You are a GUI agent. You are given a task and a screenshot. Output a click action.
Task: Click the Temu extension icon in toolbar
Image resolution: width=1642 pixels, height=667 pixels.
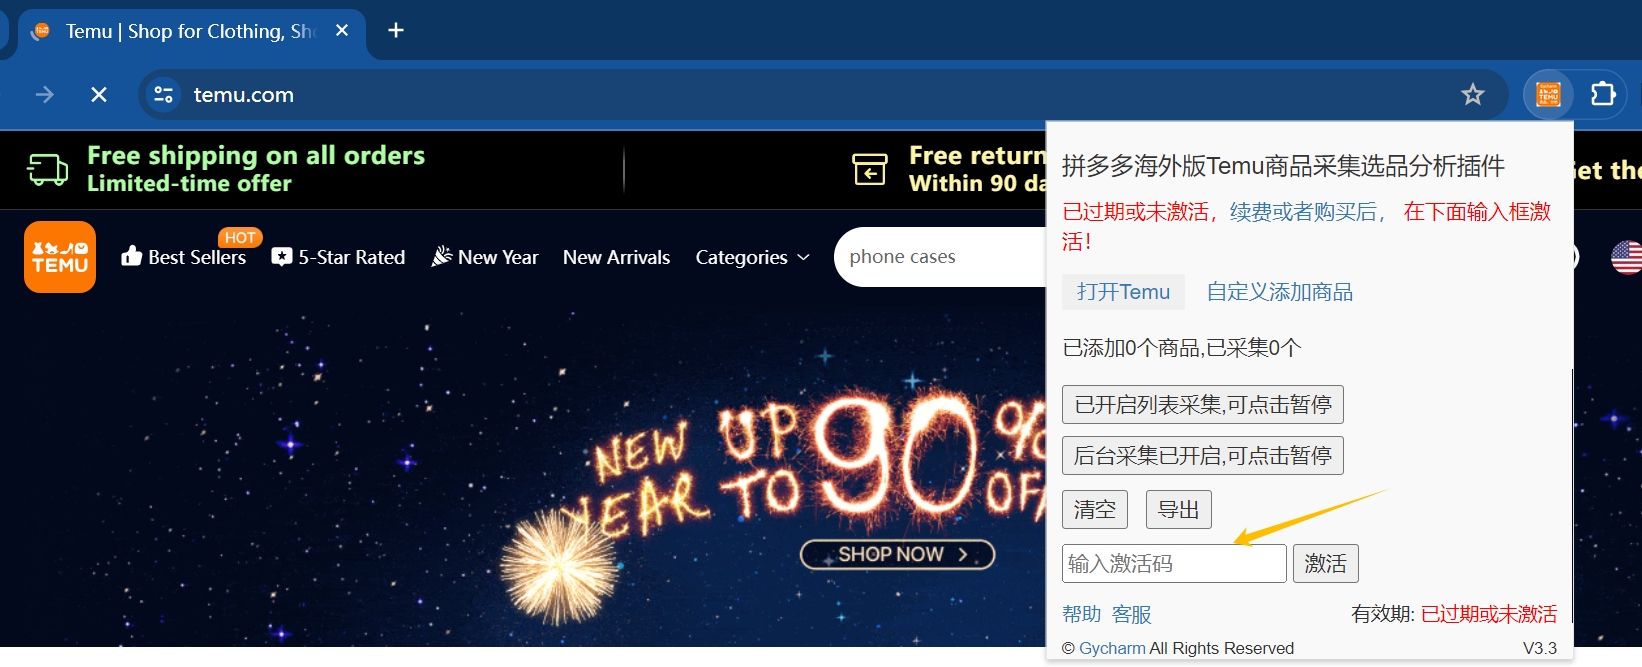tap(1548, 94)
